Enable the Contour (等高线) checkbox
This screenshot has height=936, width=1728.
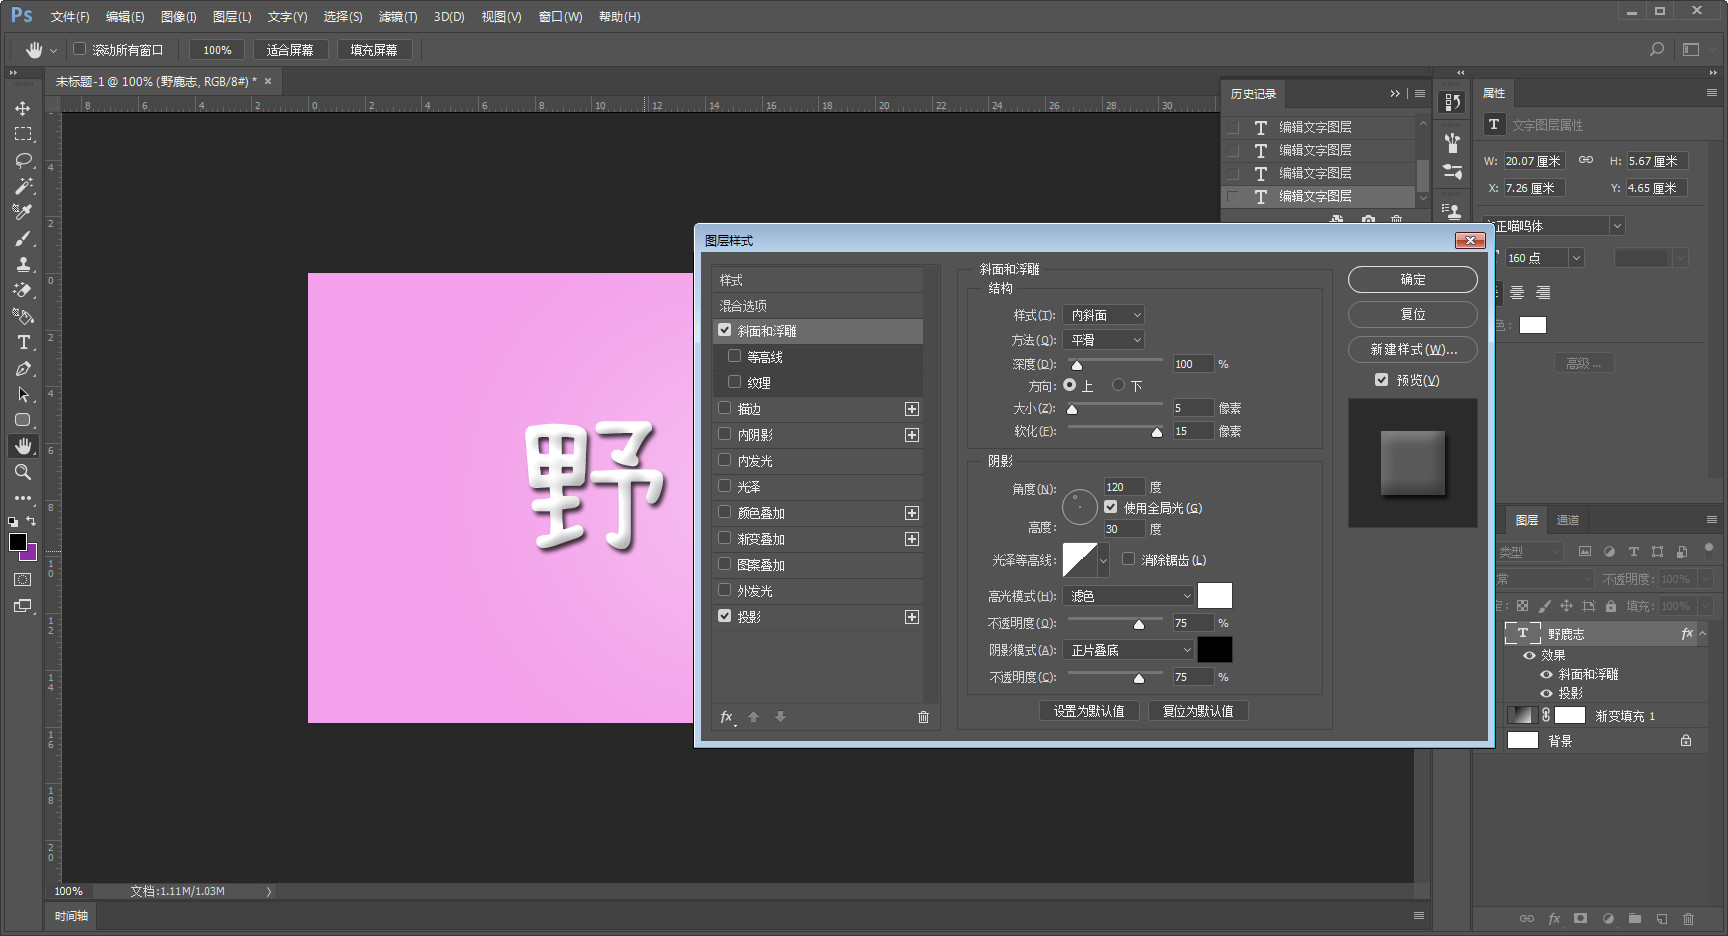point(735,356)
